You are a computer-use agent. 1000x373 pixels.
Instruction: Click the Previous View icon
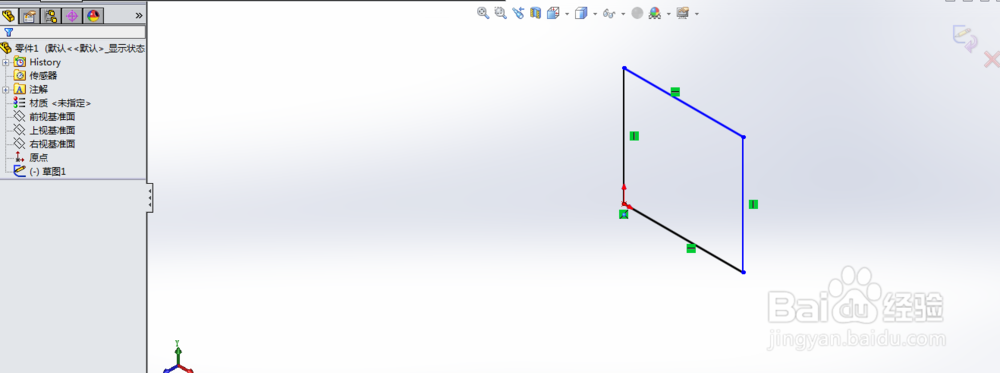coord(518,13)
